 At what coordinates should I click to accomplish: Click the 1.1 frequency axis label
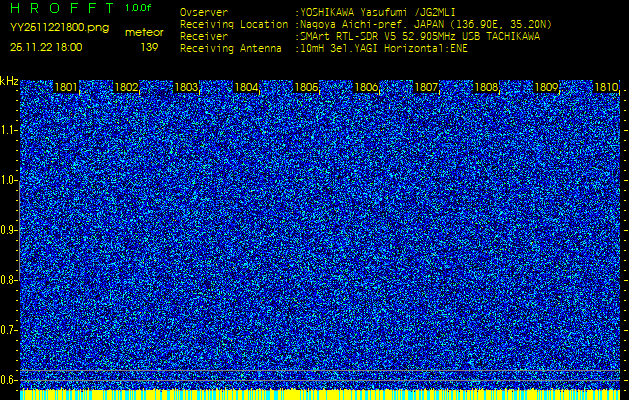[x=9, y=130]
